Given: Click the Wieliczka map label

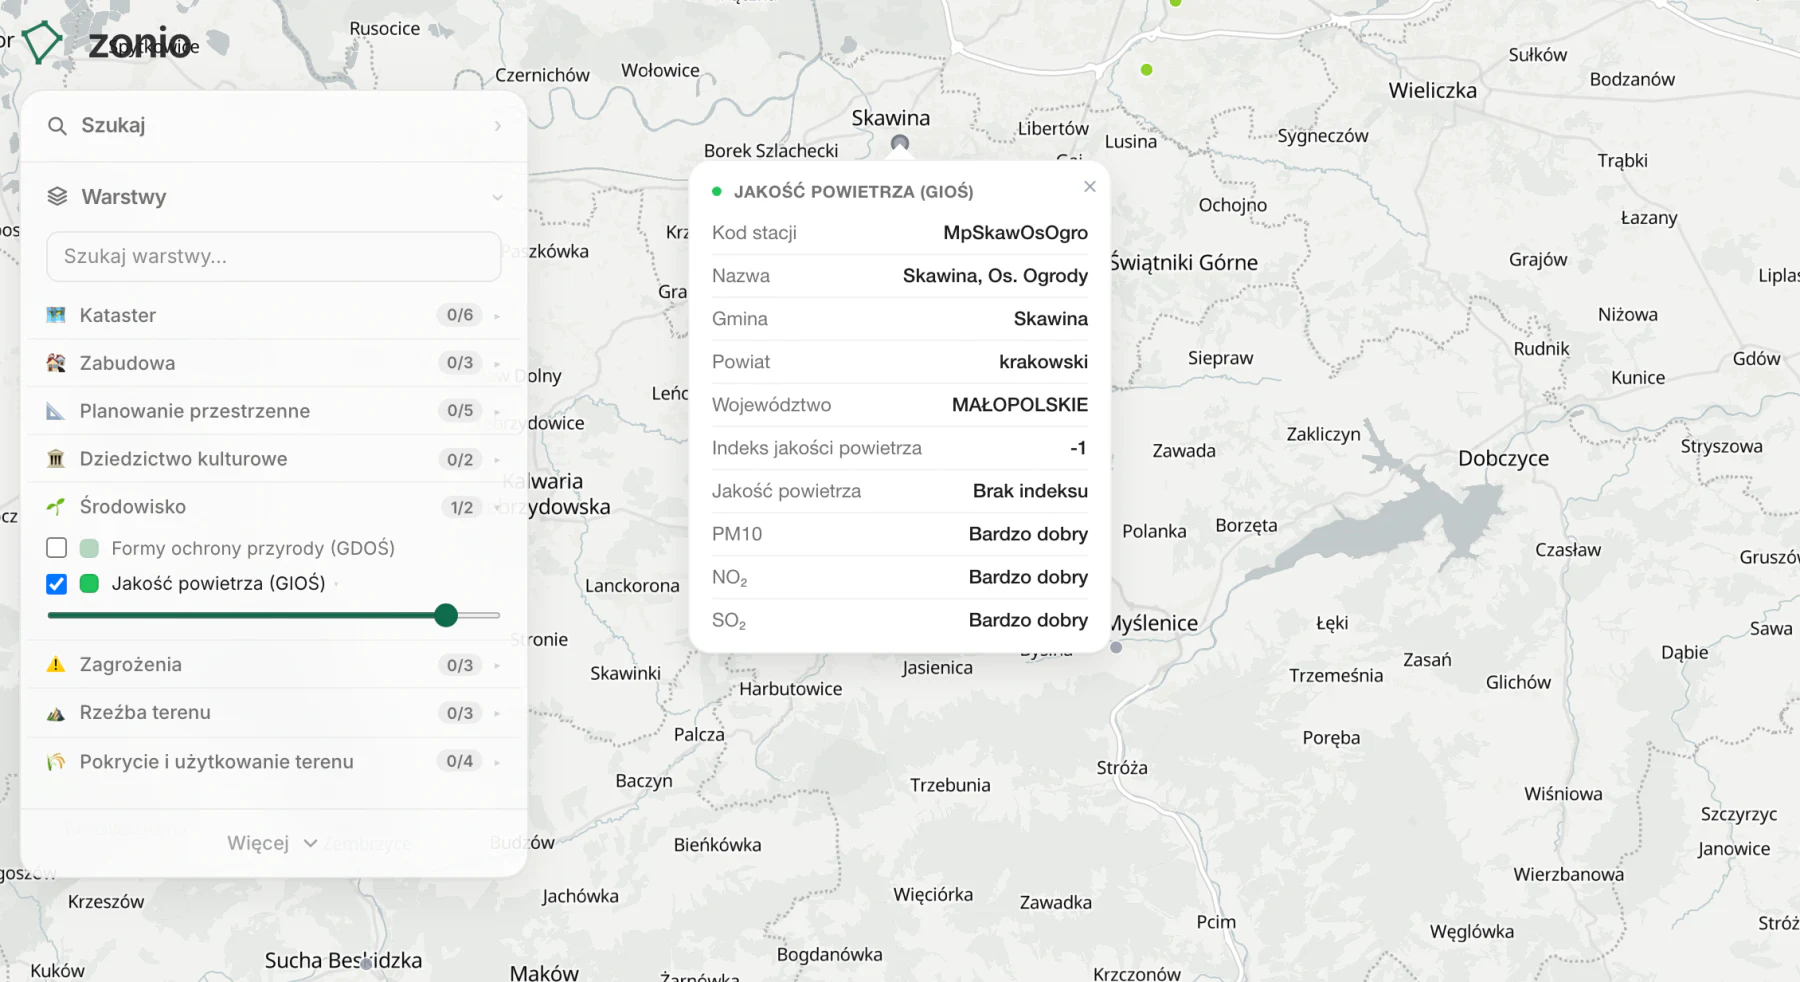Looking at the screenshot, I should 1432,91.
